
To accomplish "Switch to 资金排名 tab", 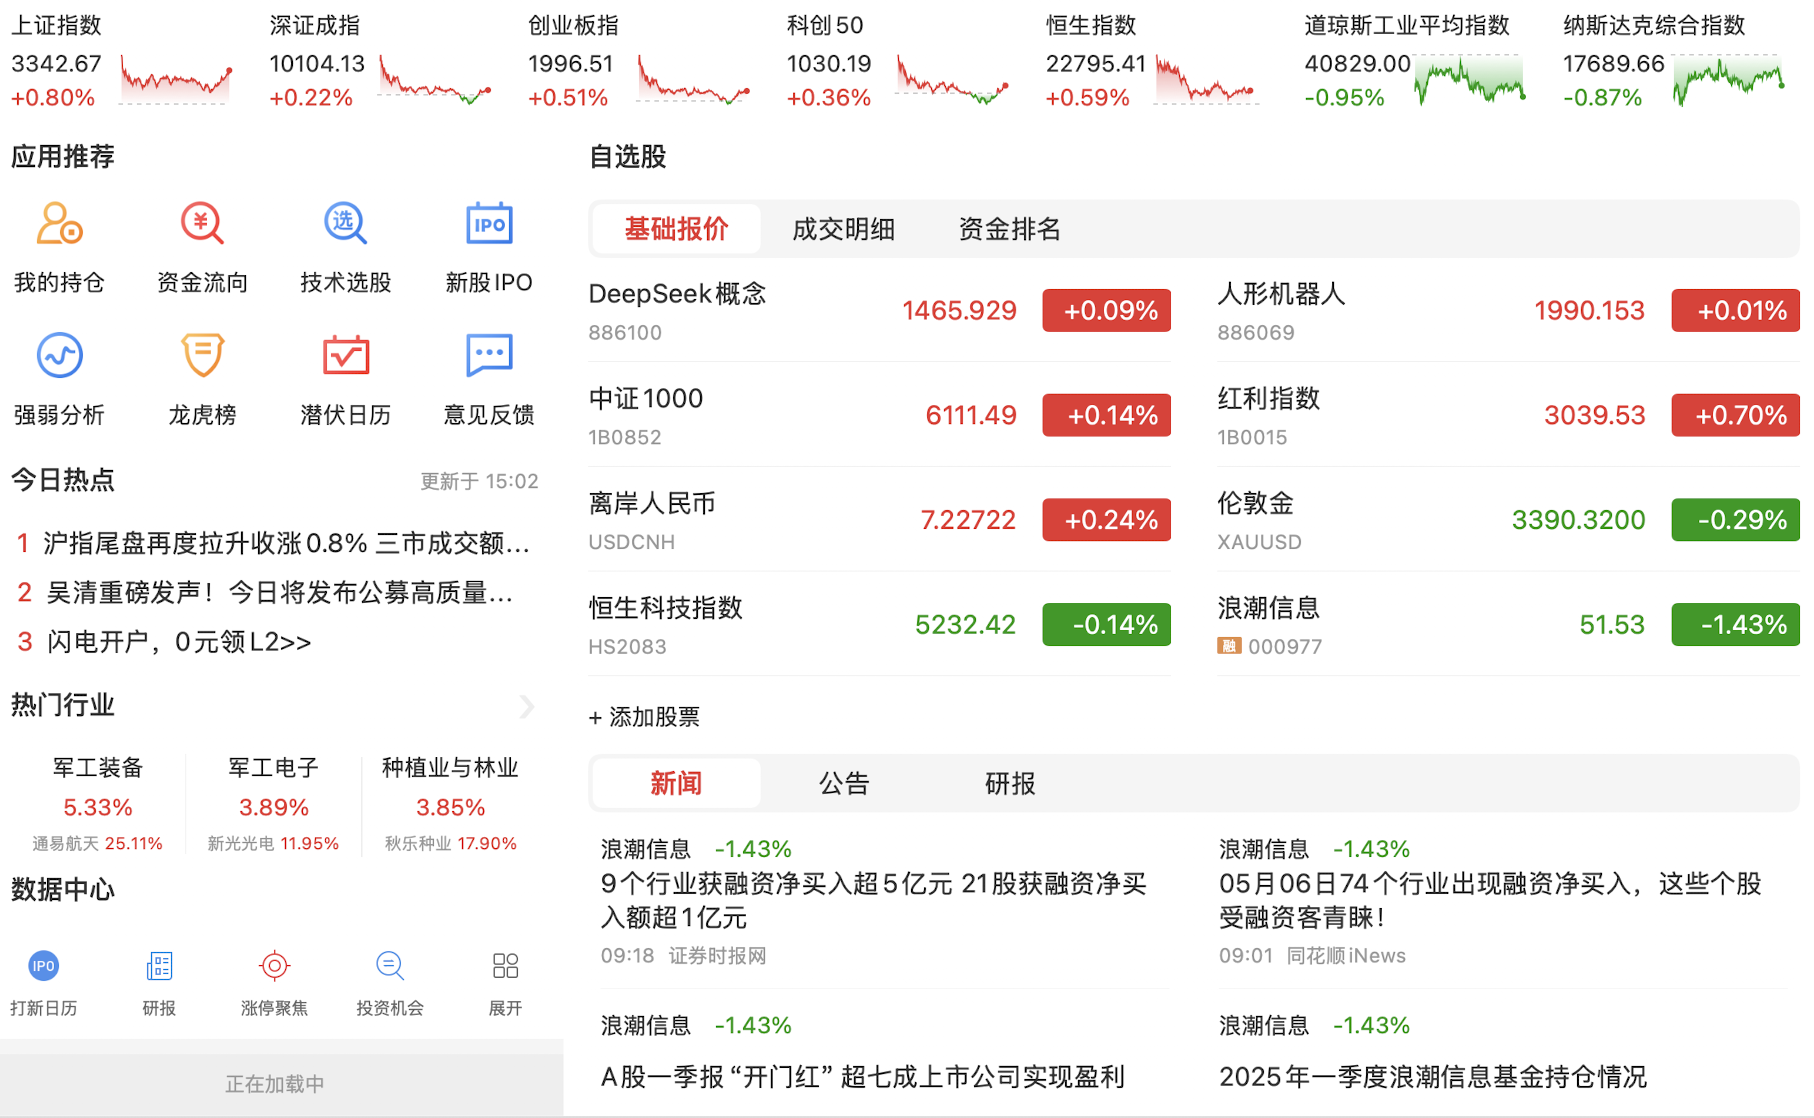I will tap(1009, 229).
